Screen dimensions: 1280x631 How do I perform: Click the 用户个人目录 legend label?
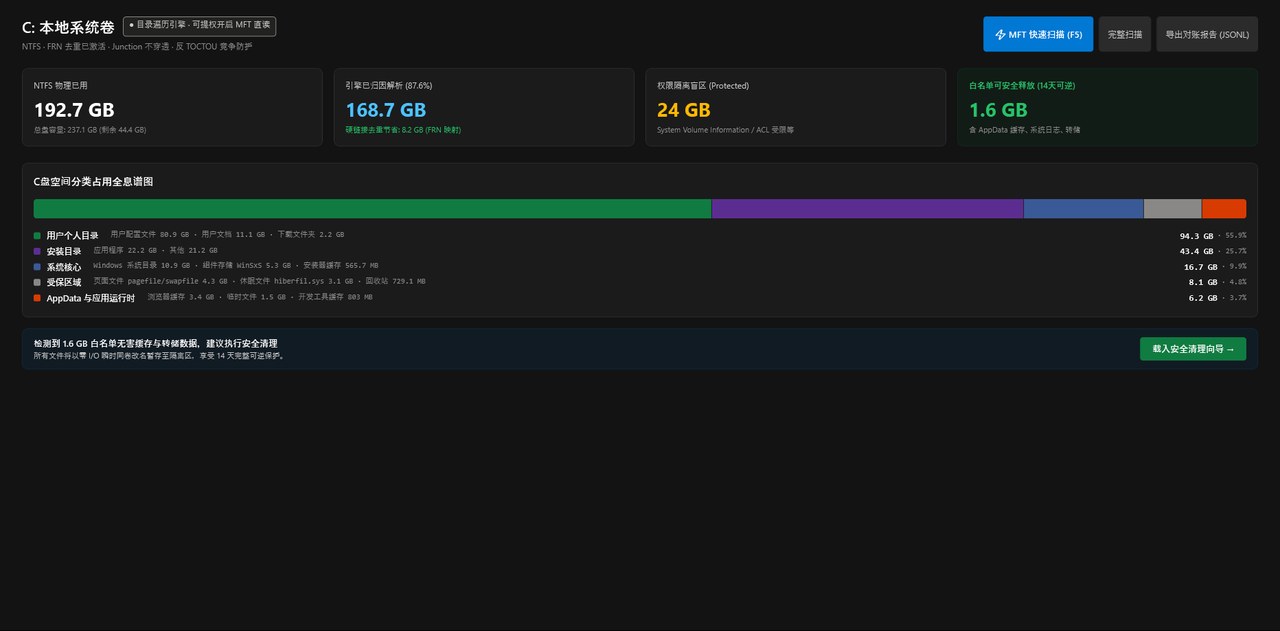click(73, 235)
